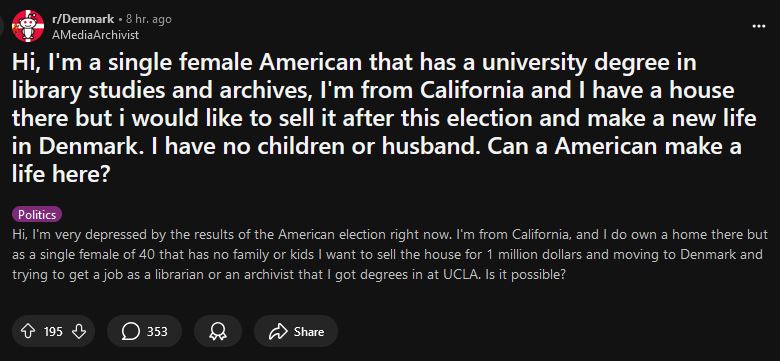Click the Share button label

308,332
